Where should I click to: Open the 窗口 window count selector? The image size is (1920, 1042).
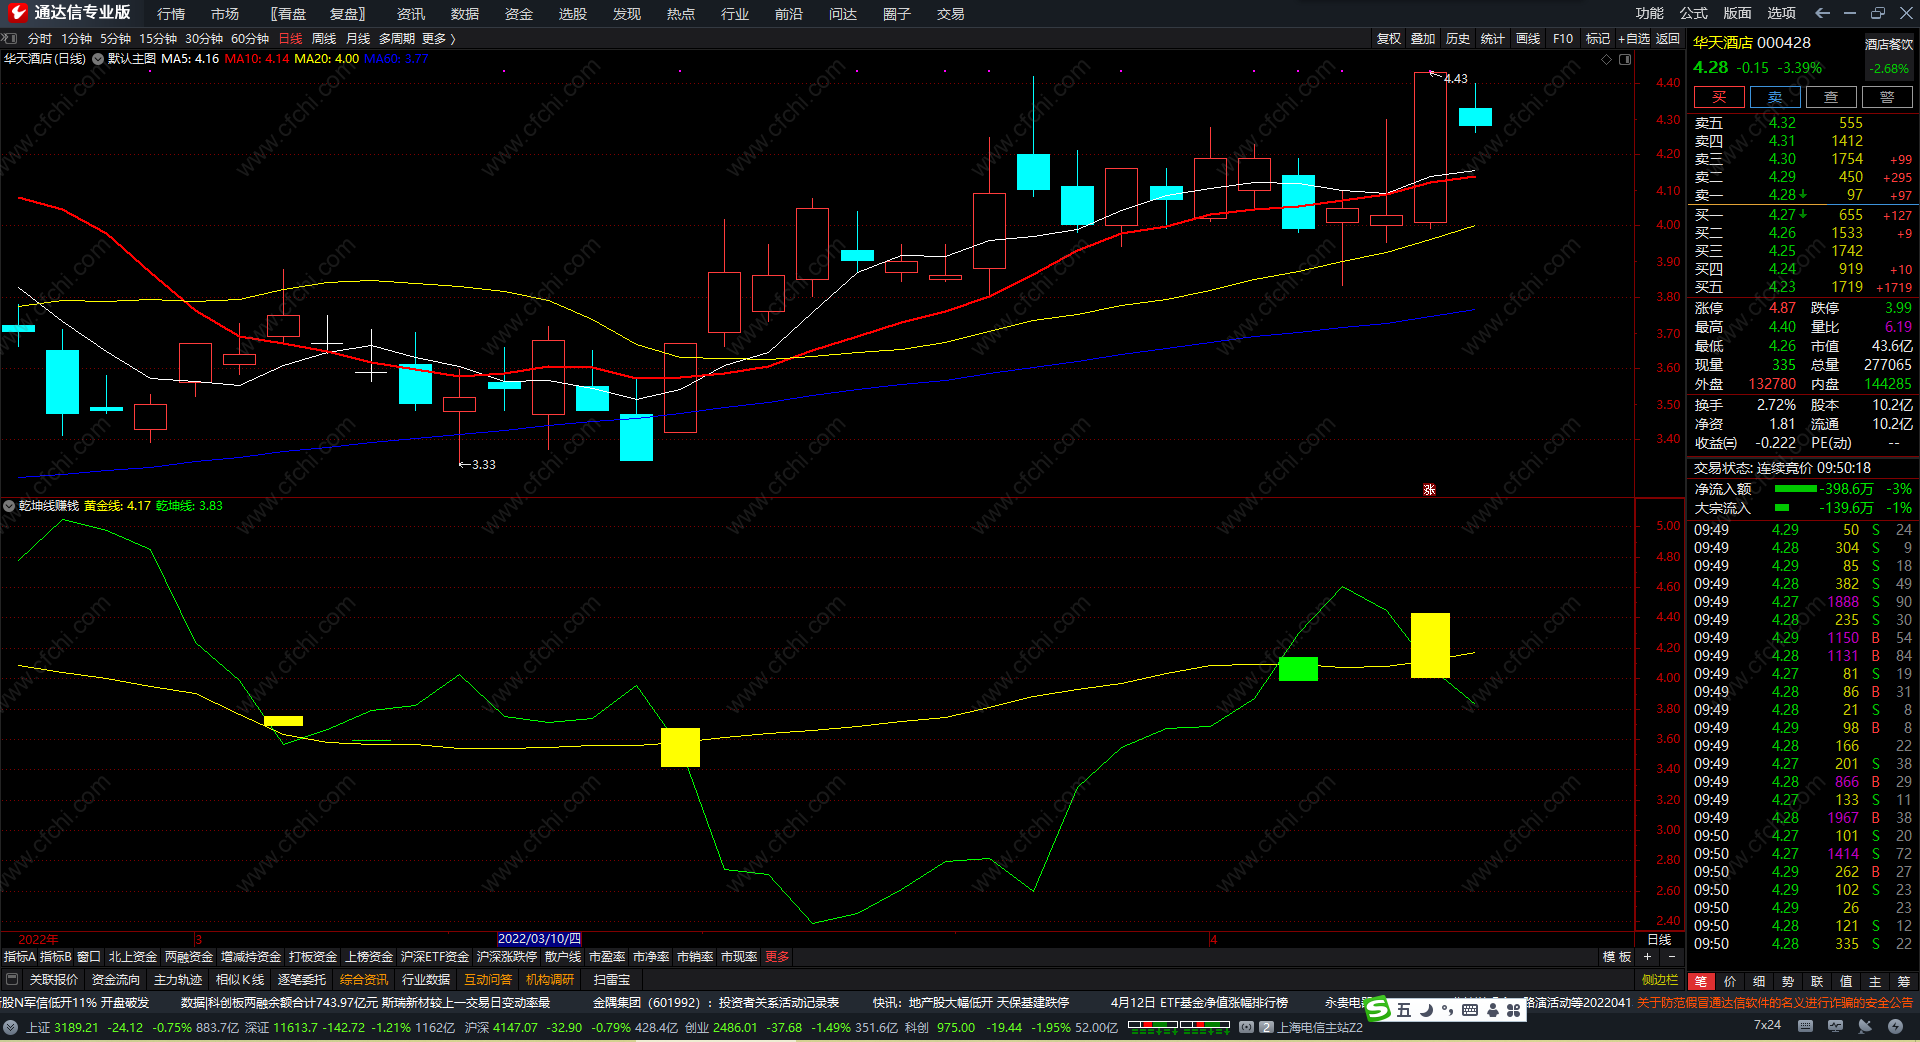tap(89, 957)
